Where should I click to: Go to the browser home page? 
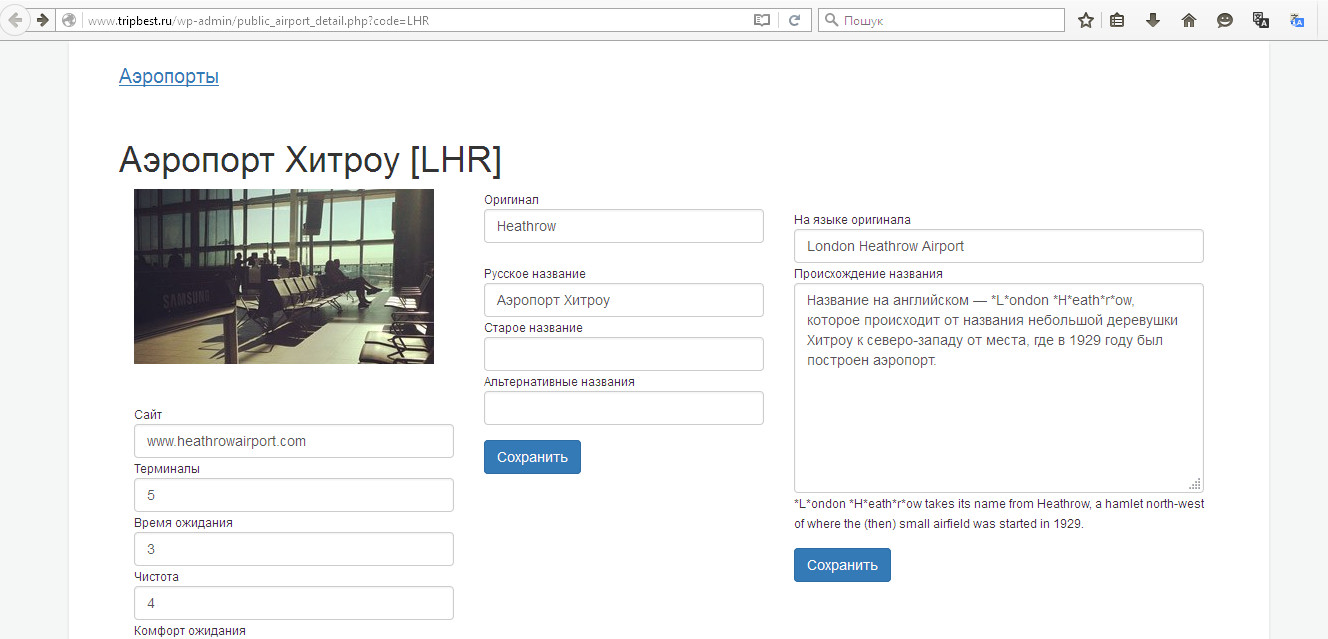pyautogui.click(x=1189, y=20)
